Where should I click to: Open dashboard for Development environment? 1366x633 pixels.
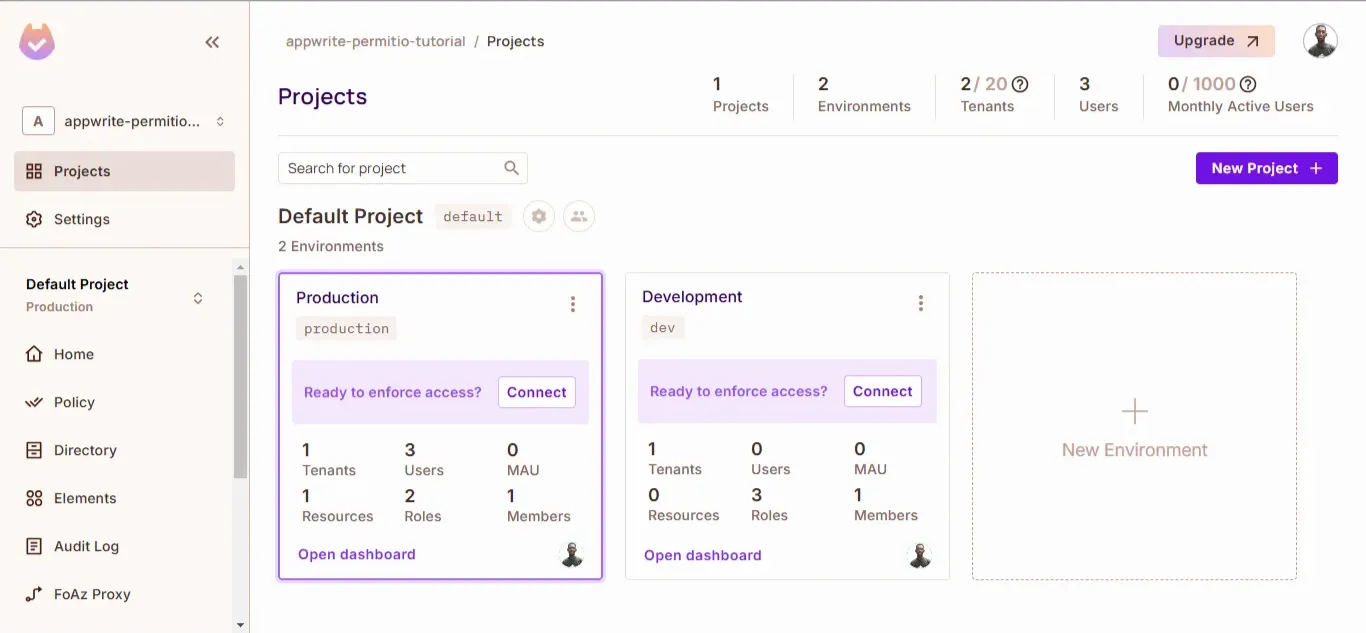tap(703, 555)
